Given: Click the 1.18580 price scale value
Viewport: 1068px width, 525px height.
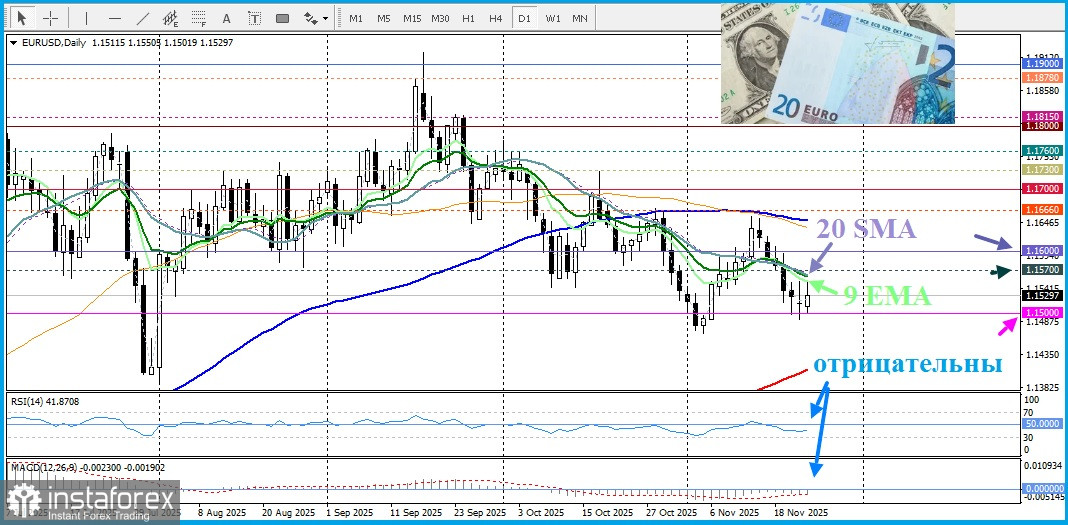Looking at the screenshot, I should point(1041,90).
